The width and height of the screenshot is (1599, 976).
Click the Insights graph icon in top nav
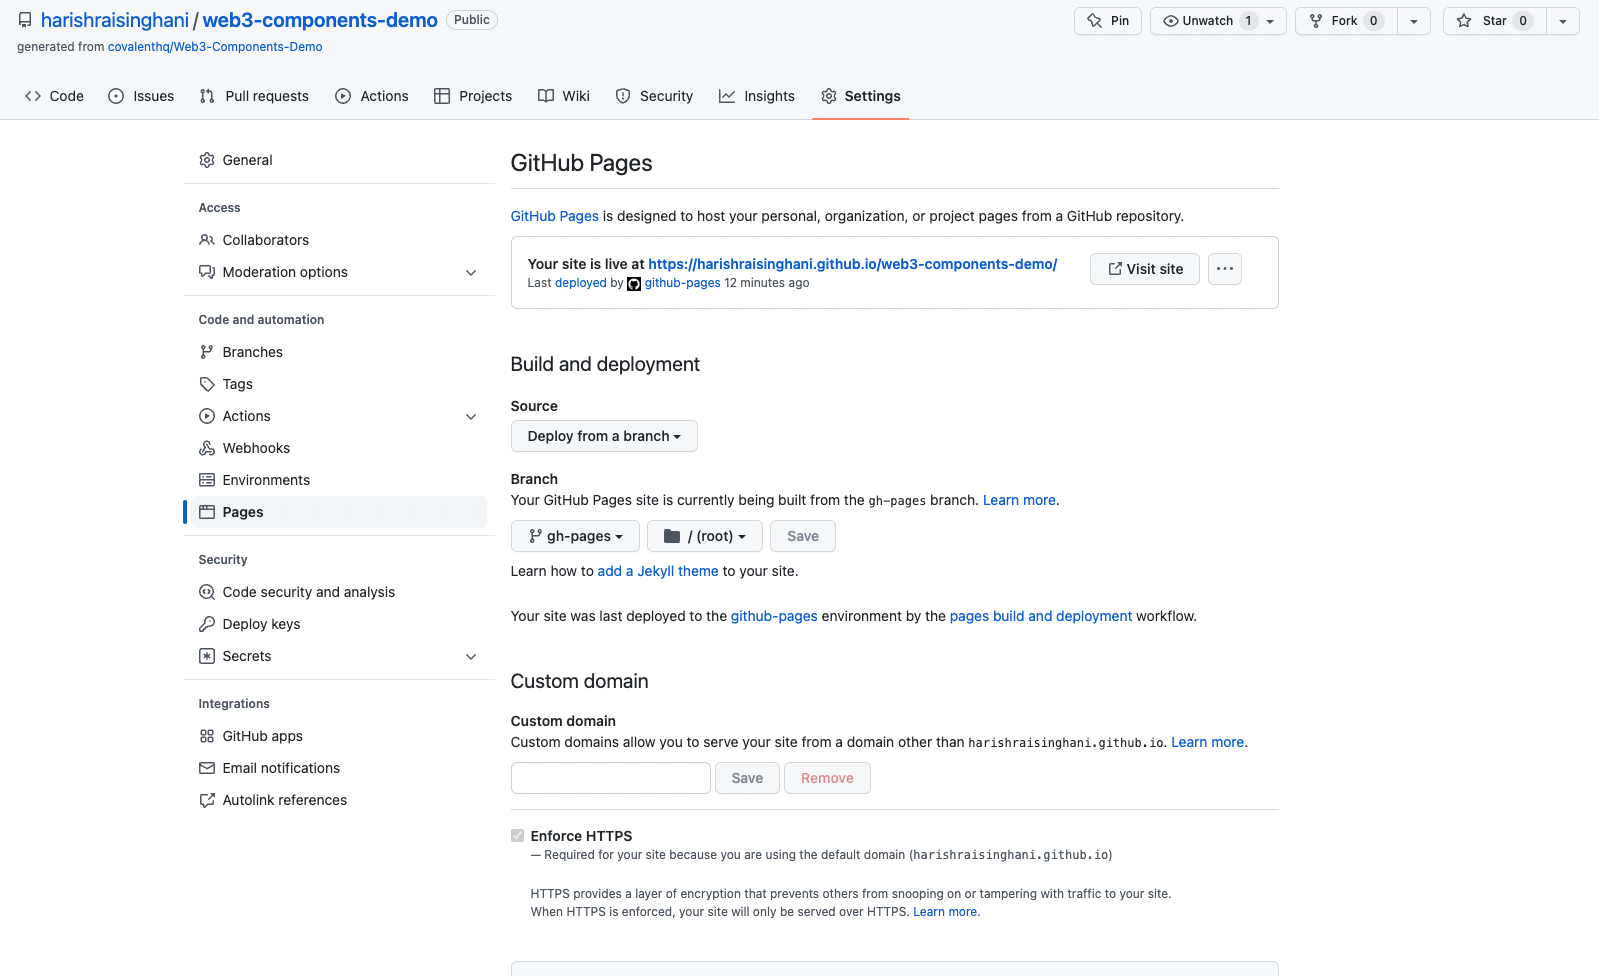(x=727, y=96)
